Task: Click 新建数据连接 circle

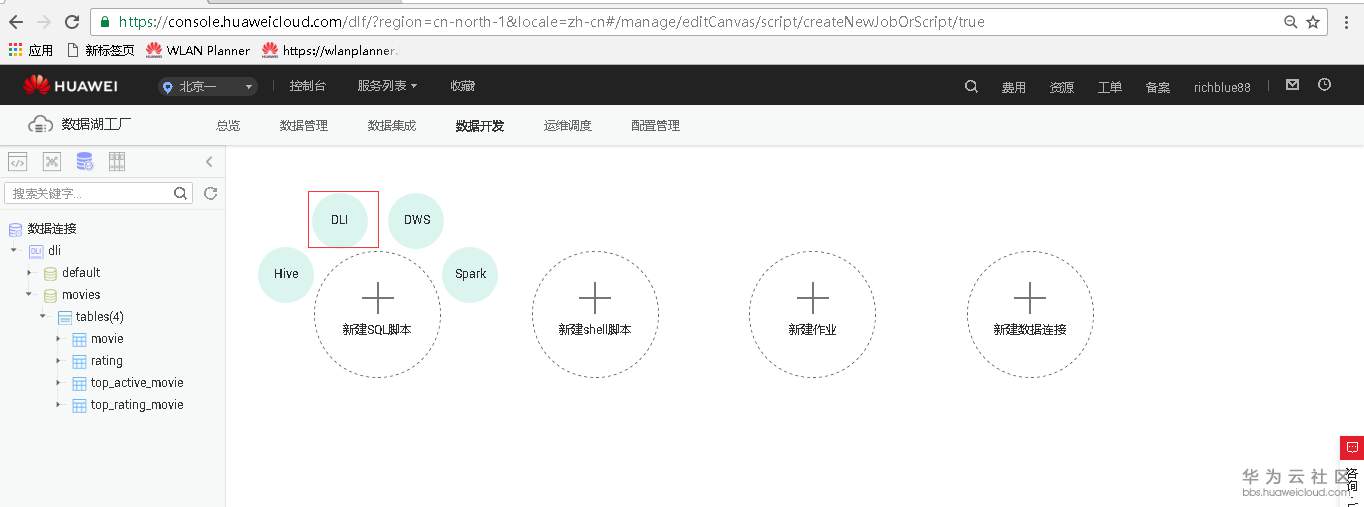Action: [1030, 315]
